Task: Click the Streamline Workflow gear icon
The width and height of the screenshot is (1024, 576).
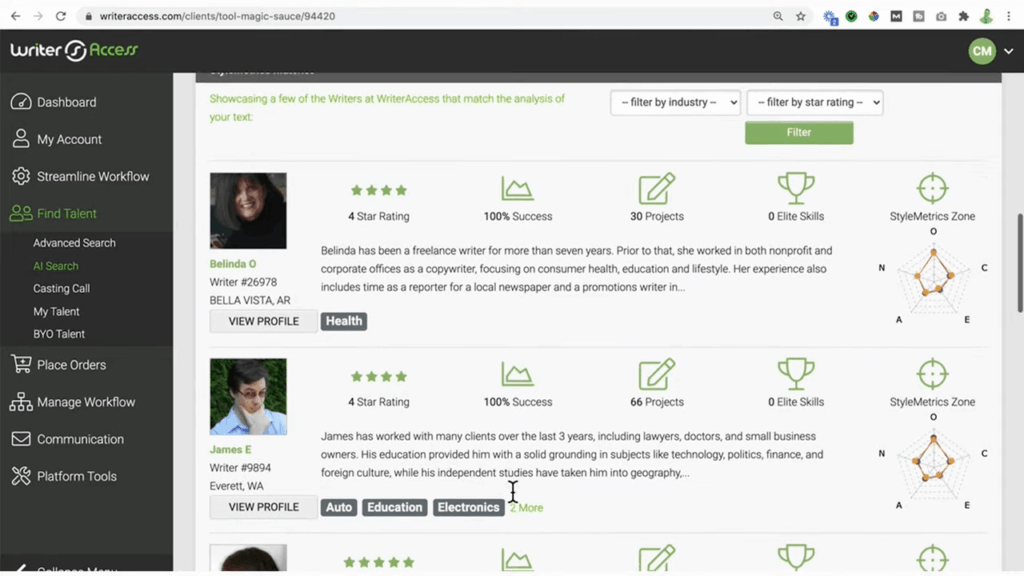Action: coord(21,176)
